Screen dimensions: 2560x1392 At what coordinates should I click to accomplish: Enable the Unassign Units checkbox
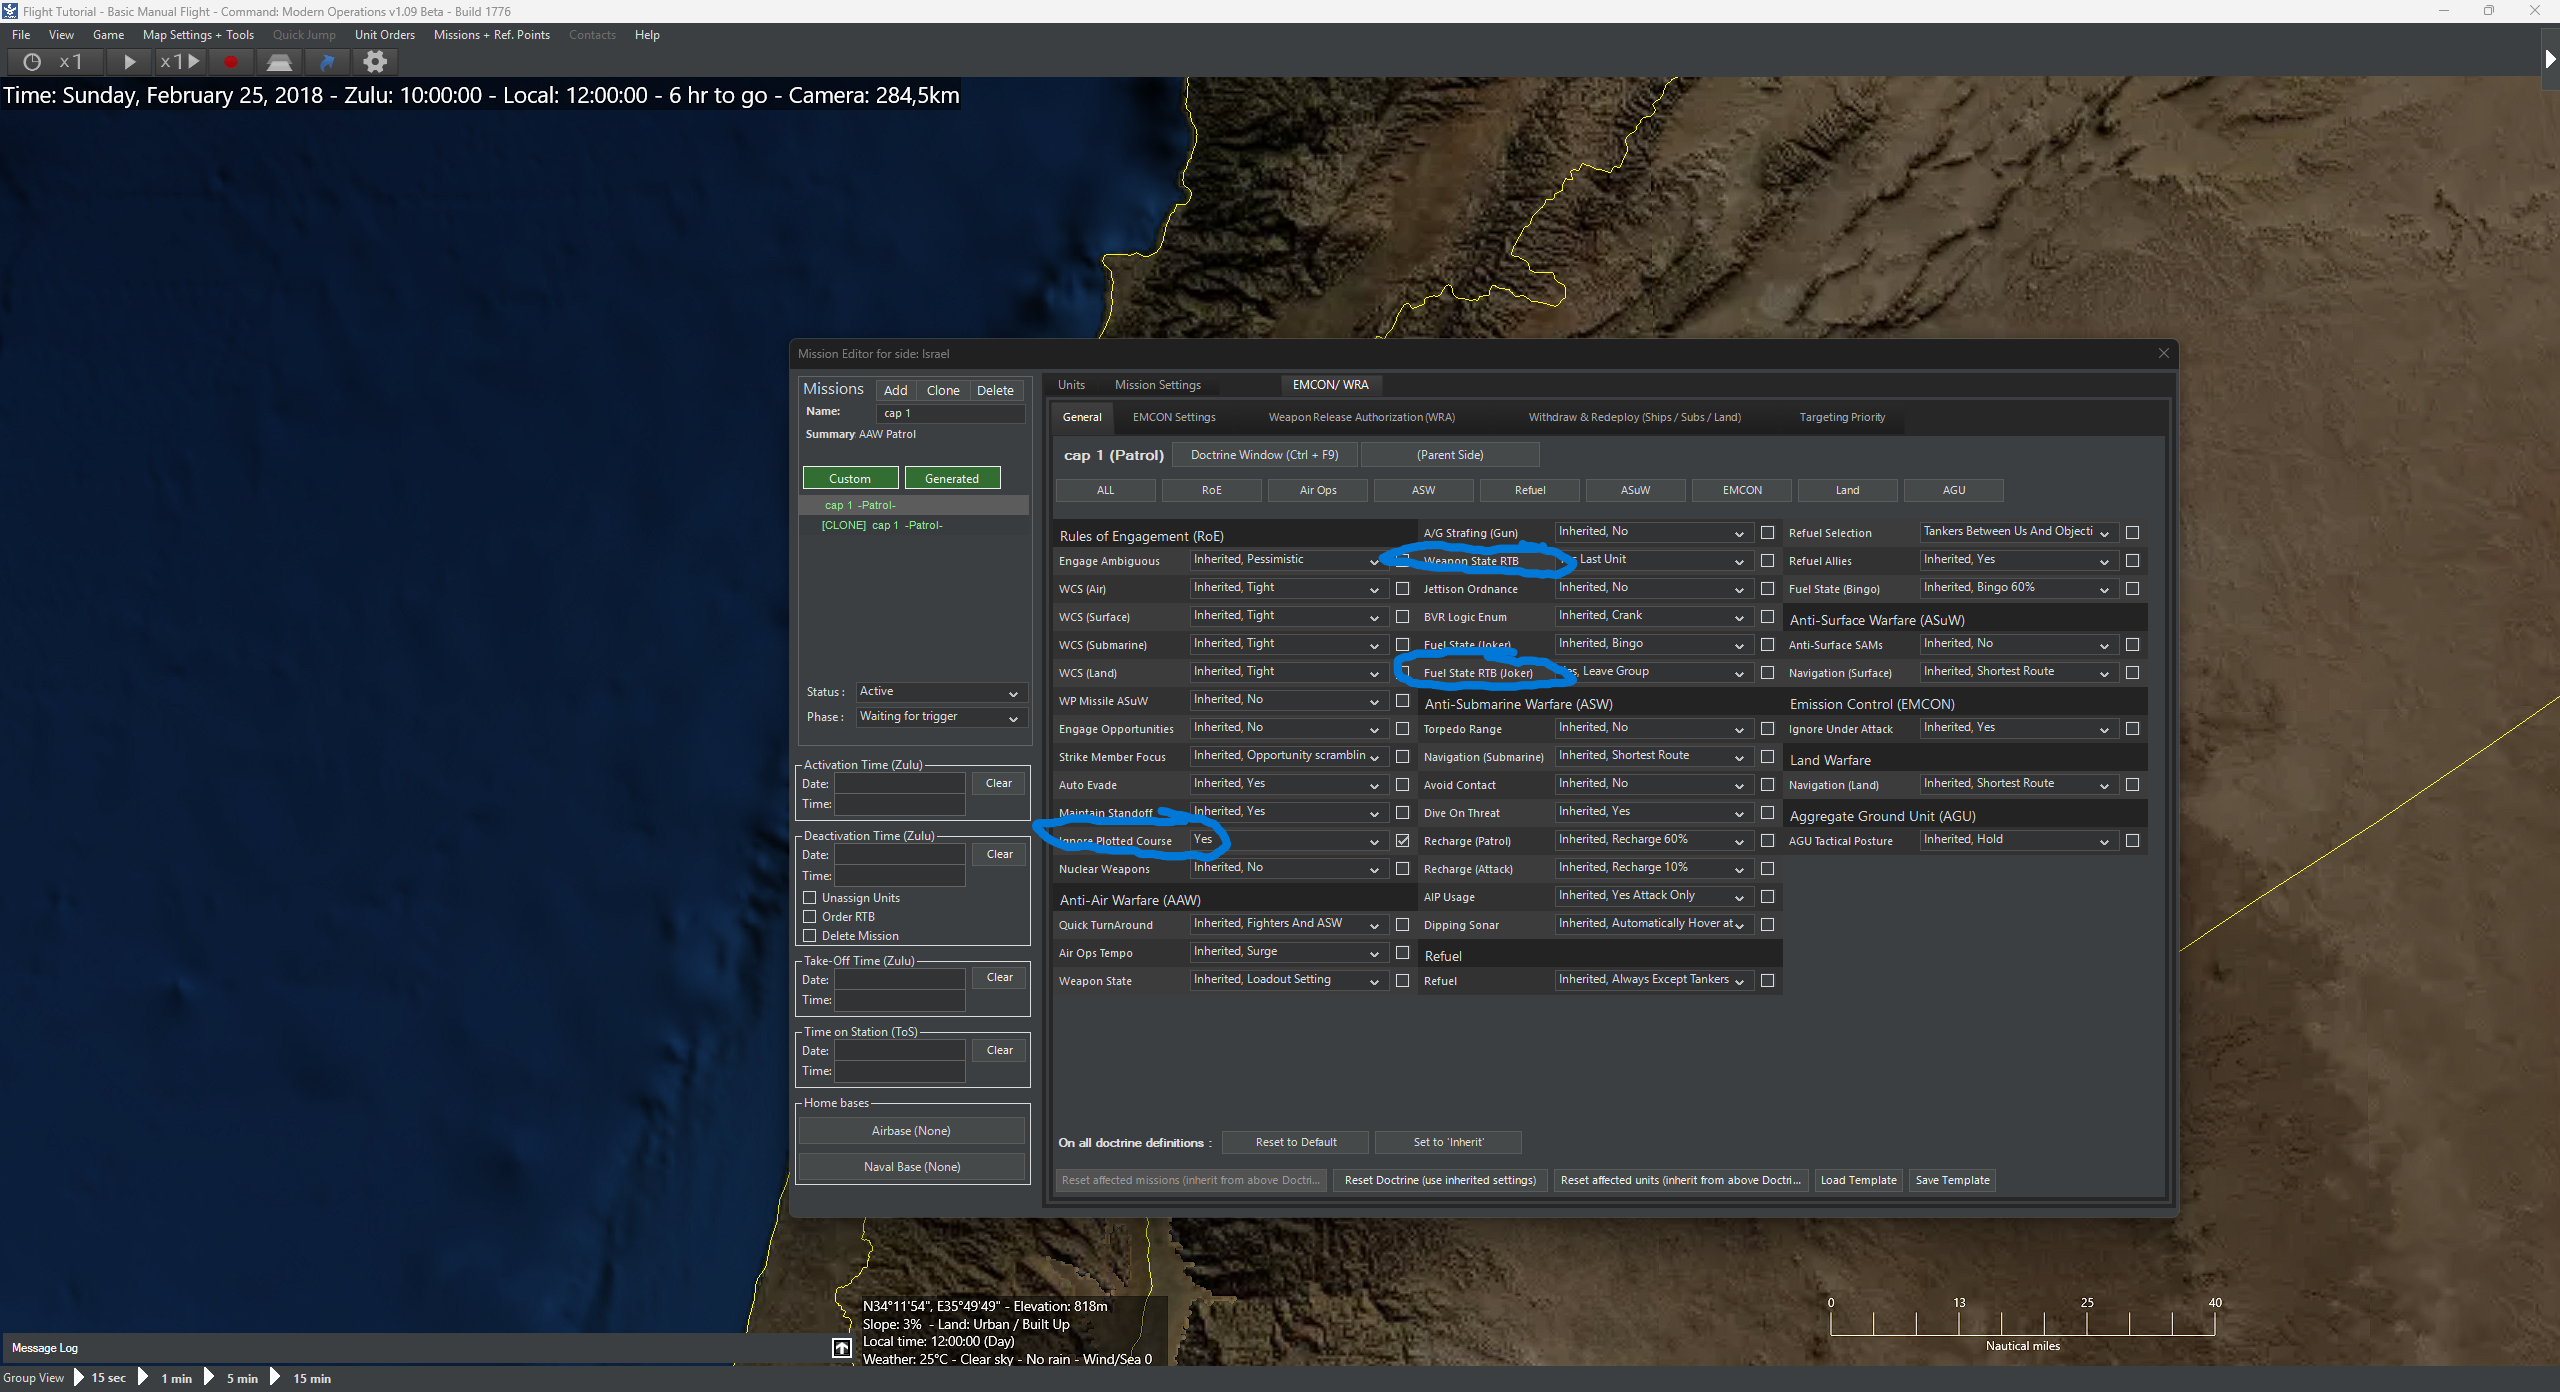(x=810, y=898)
